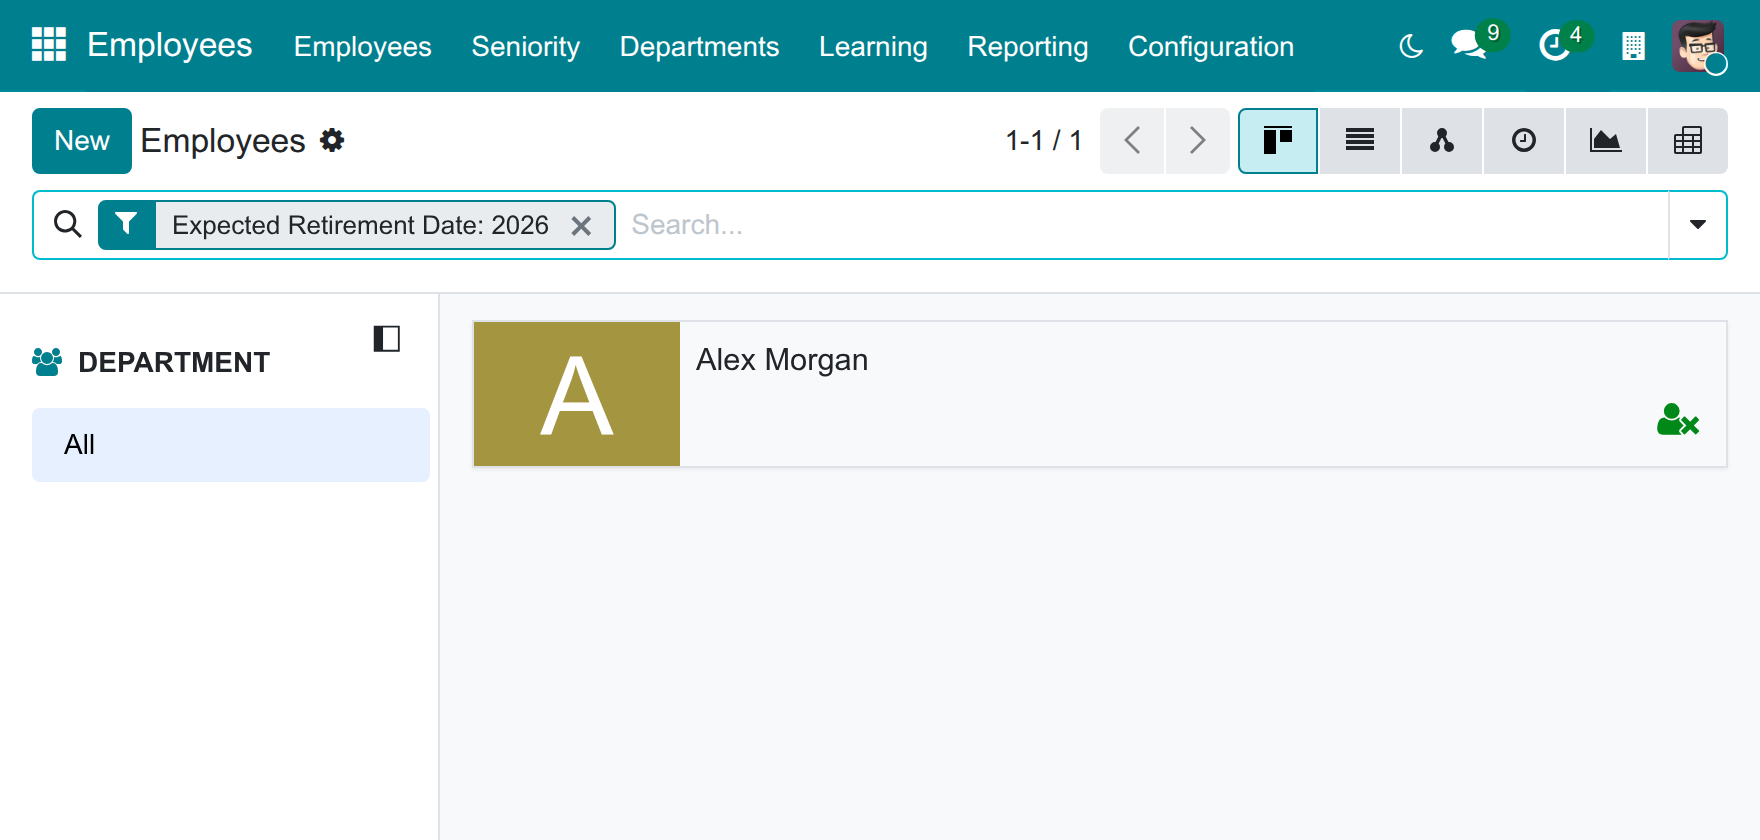Open the company switcher building icon

click(1633, 46)
